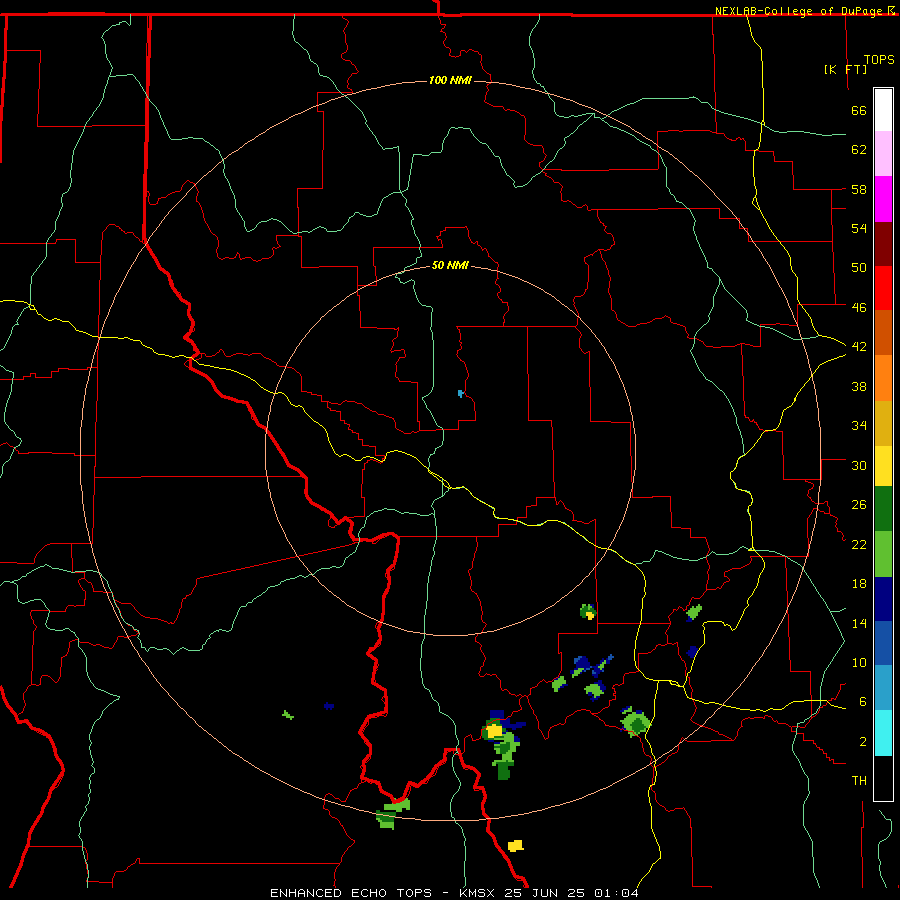
Task: Click the "42" legend value
Action: (859, 347)
